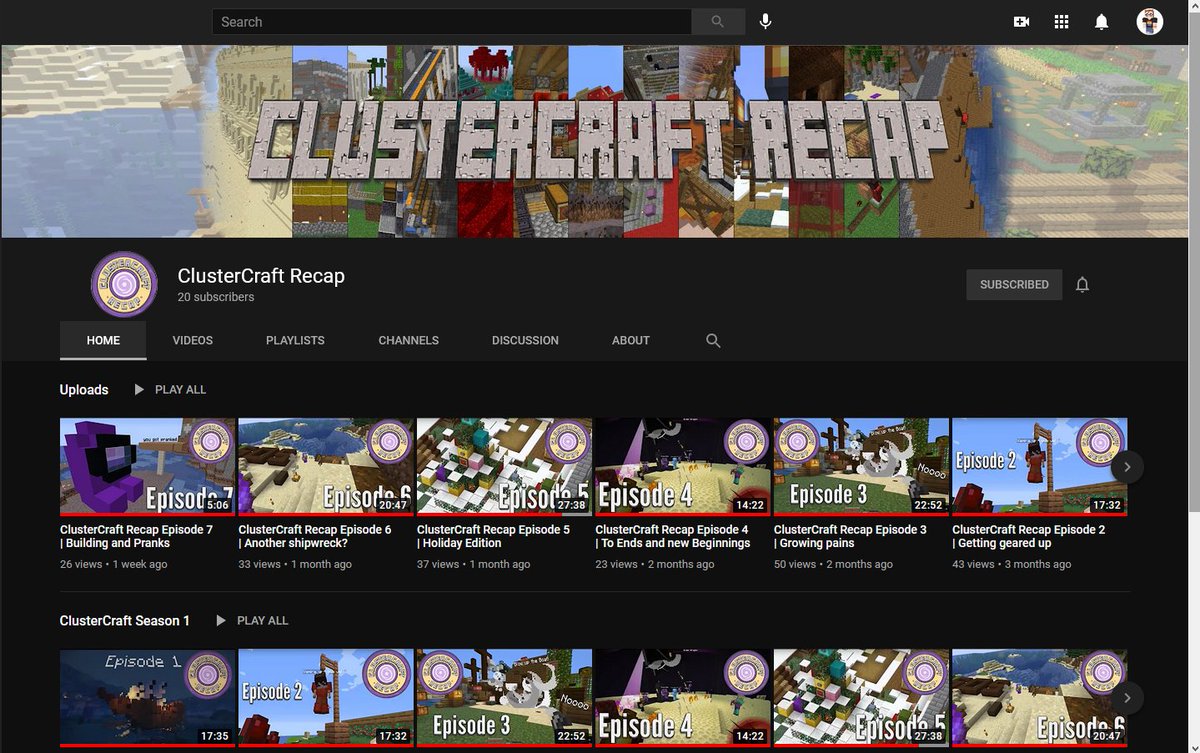The height and width of the screenshot is (753, 1200).
Task: Open Episode 6 thumbnail in Uploads
Action: [x=326, y=466]
